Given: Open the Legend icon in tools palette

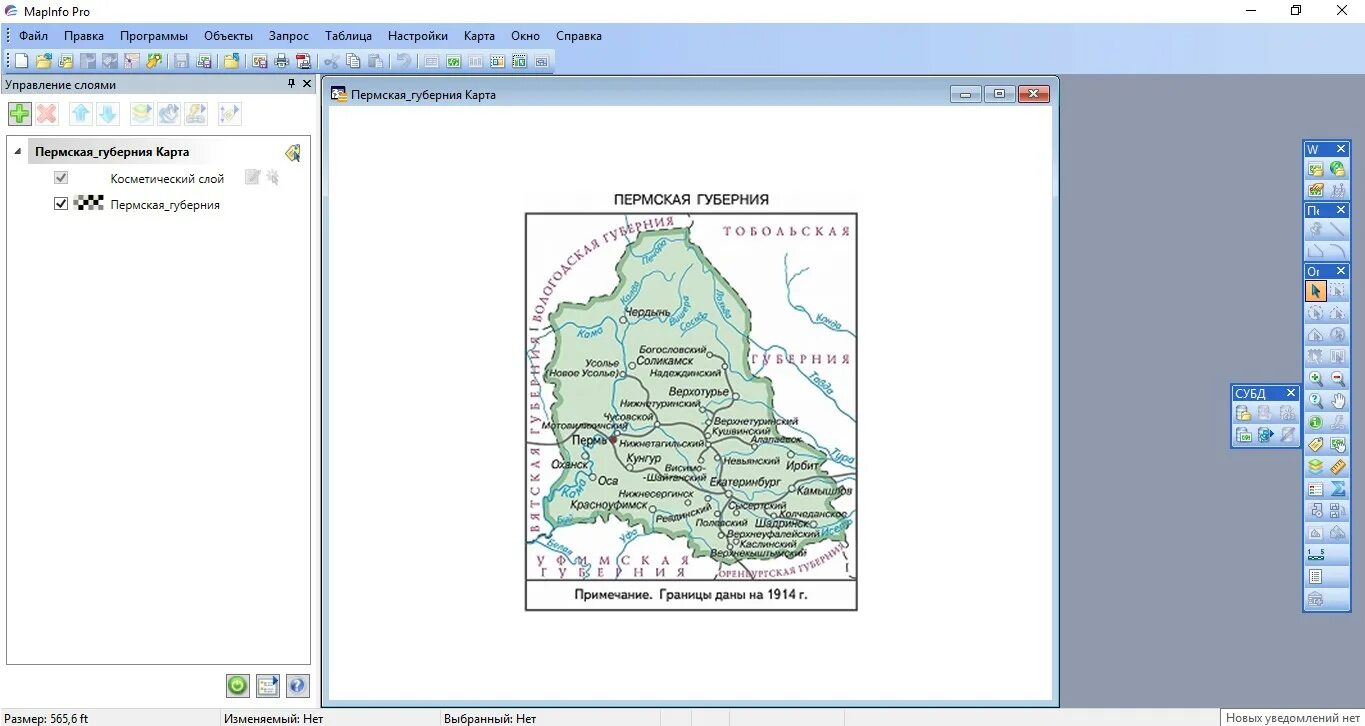Looking at the screenshot, I should coord(1316,489).
